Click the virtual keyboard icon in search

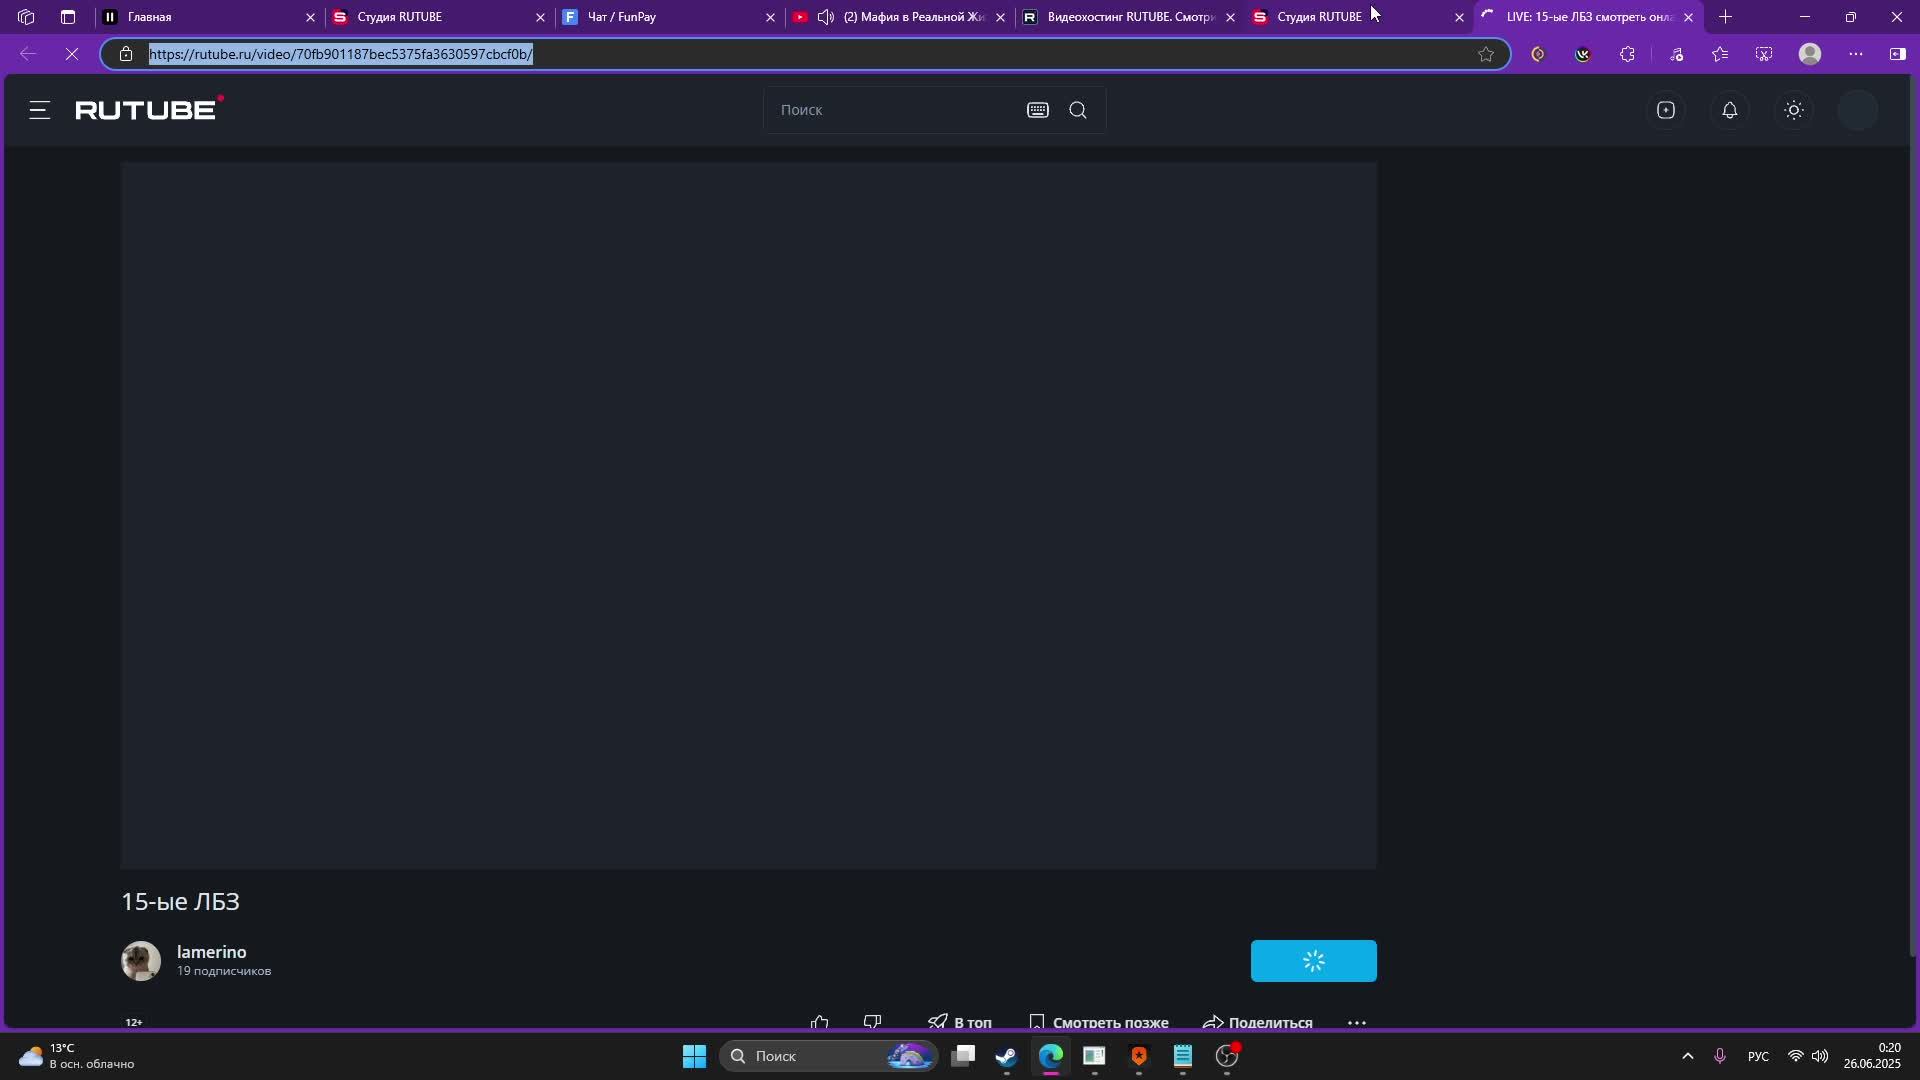point(1038,110)
